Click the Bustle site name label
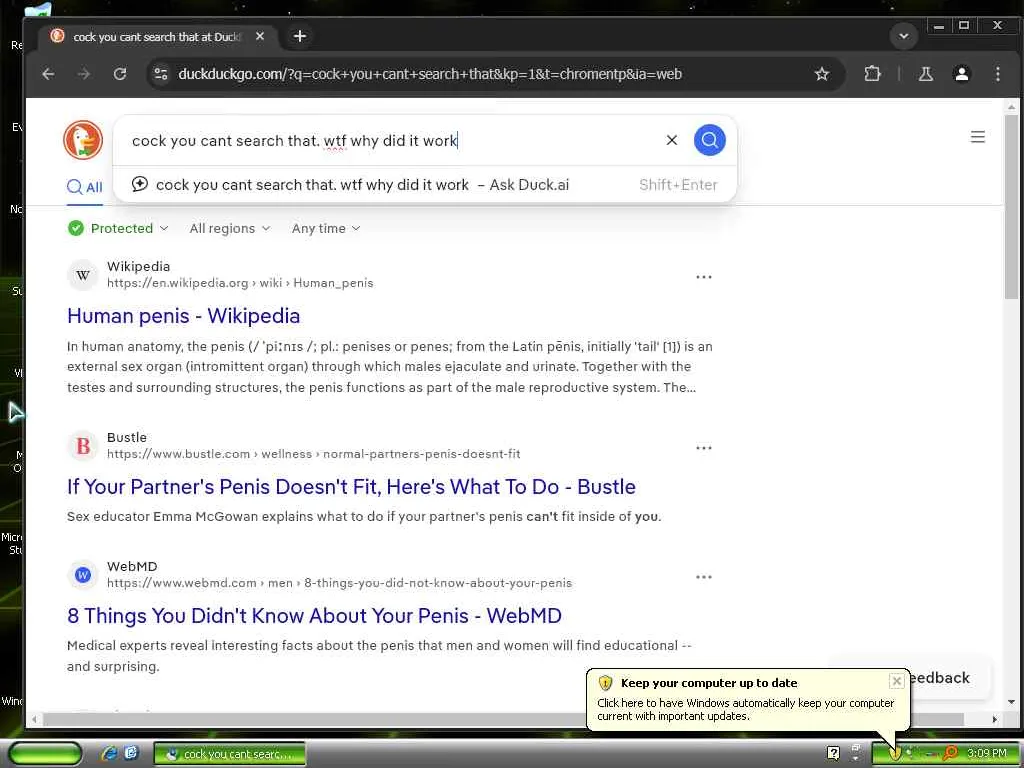This screenshot has width=1024, height=768. (x=127, y=438)
